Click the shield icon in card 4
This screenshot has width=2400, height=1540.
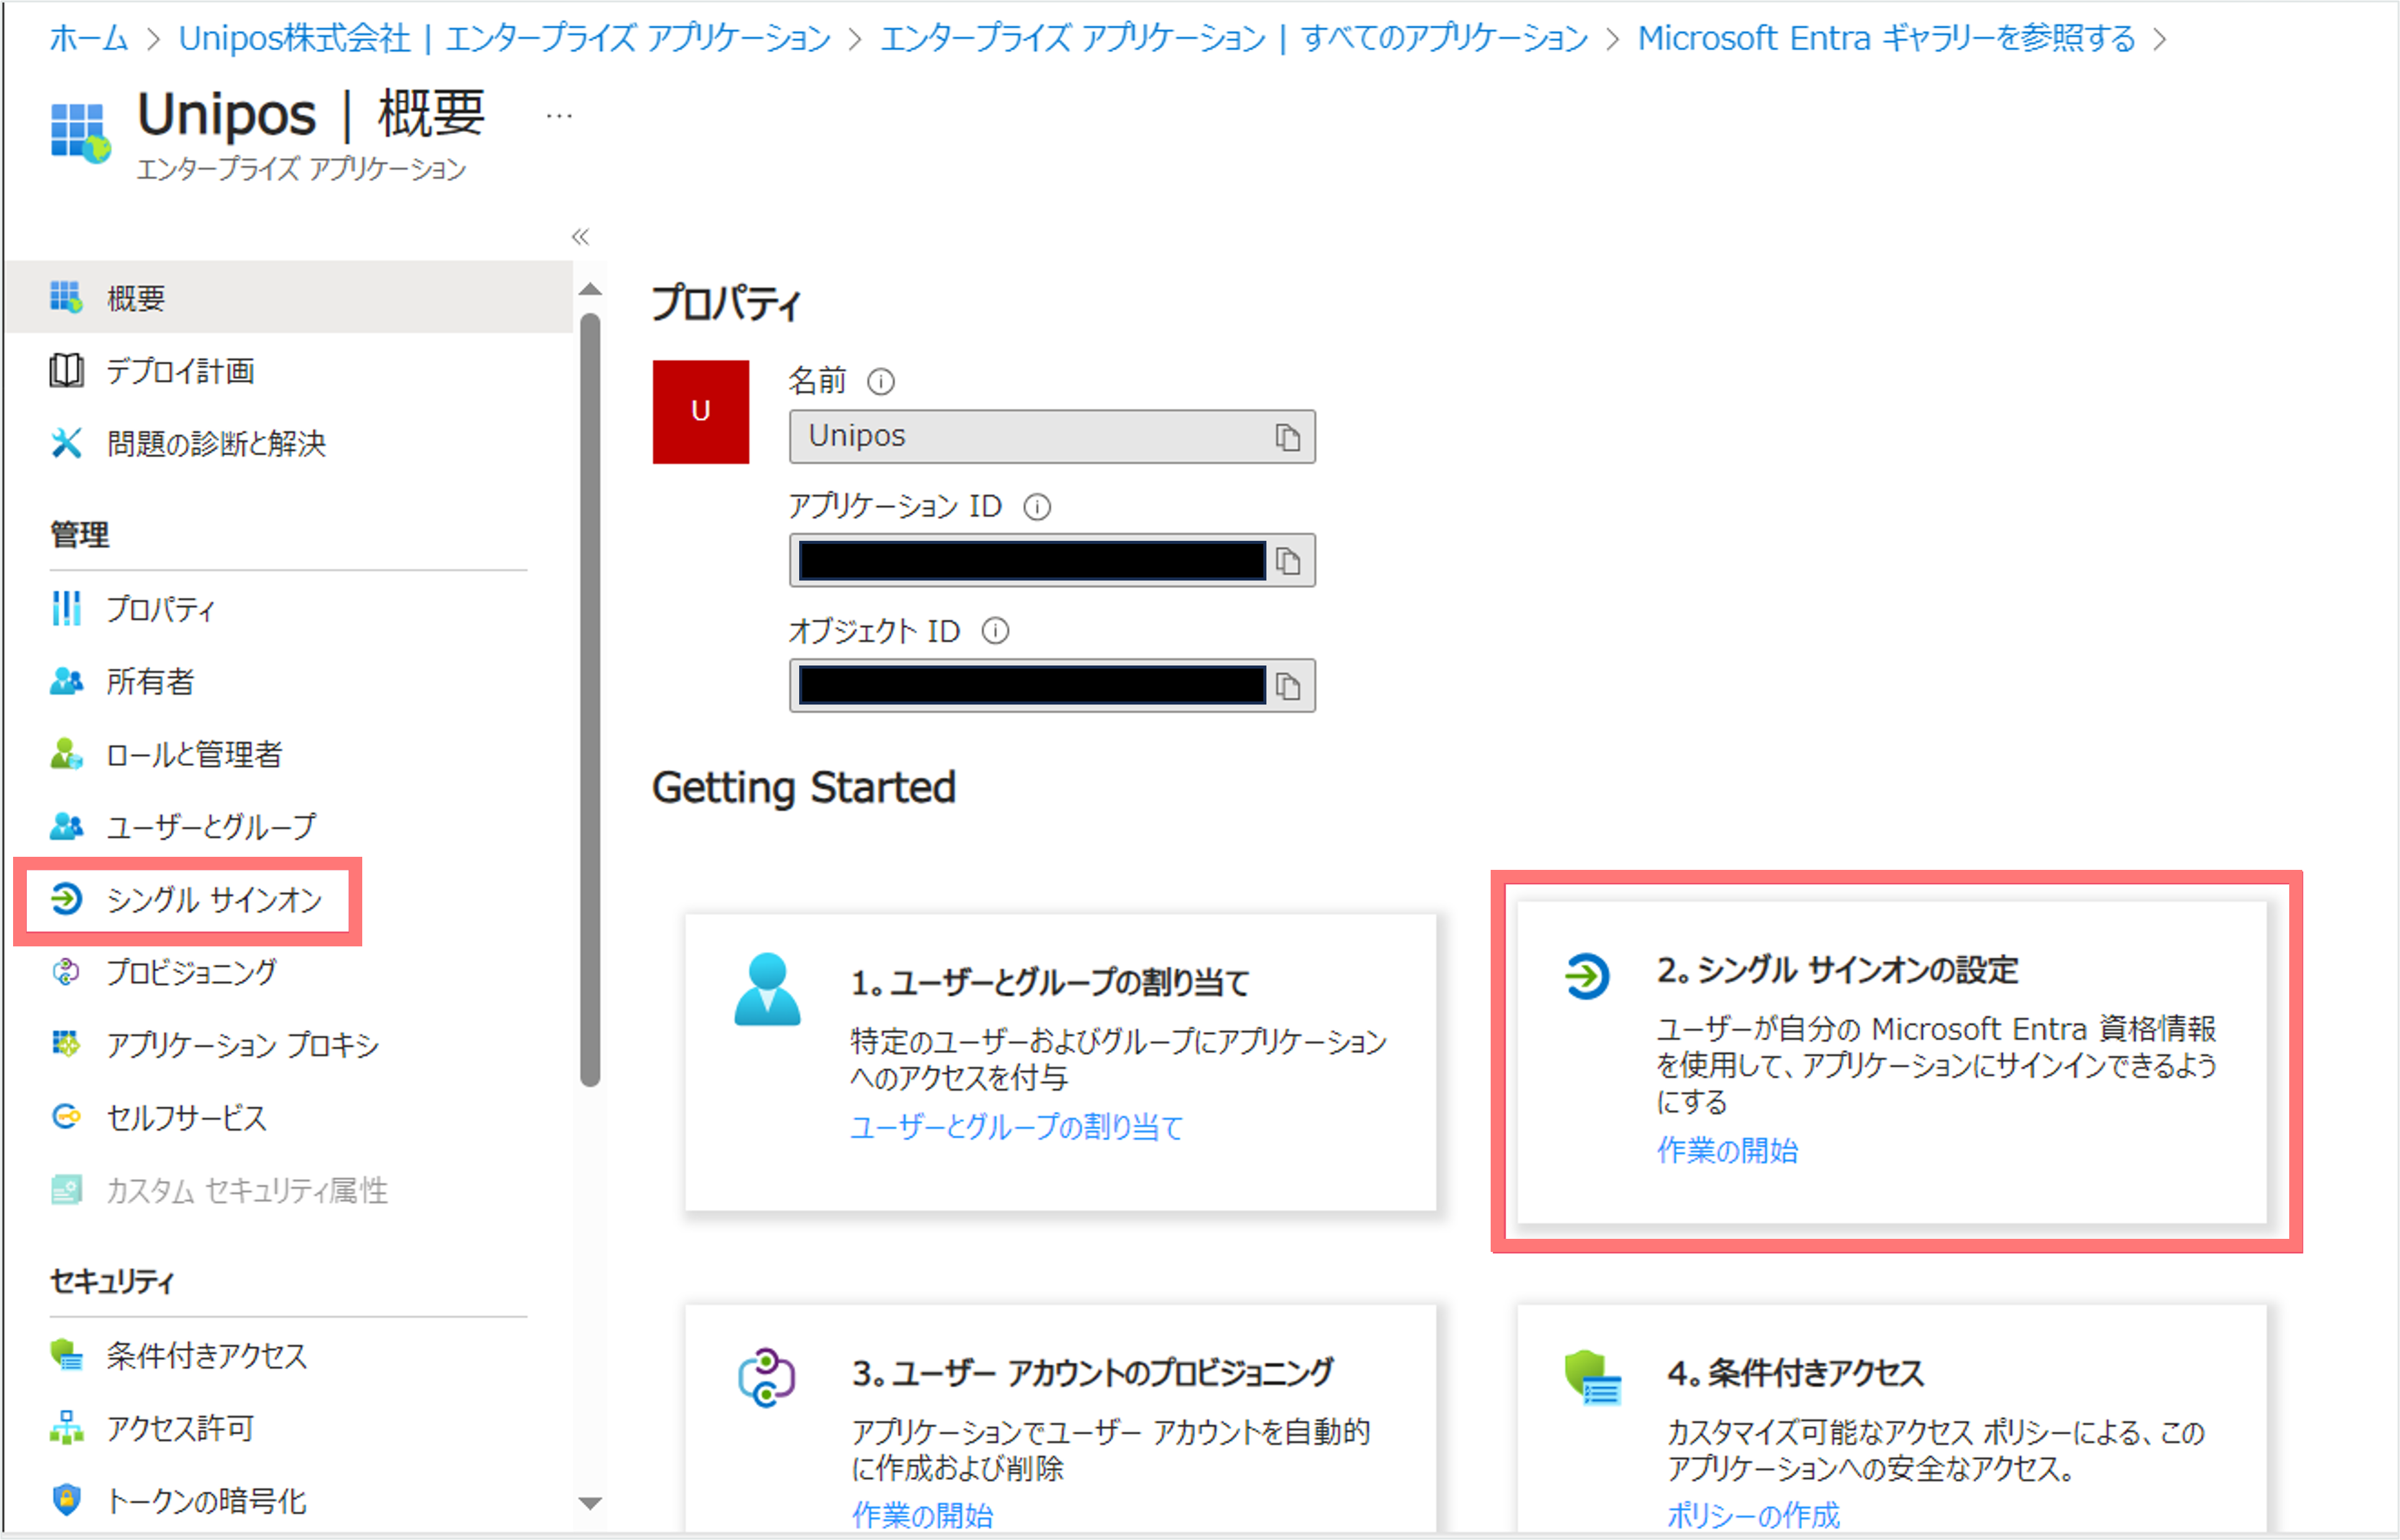1593,1378
